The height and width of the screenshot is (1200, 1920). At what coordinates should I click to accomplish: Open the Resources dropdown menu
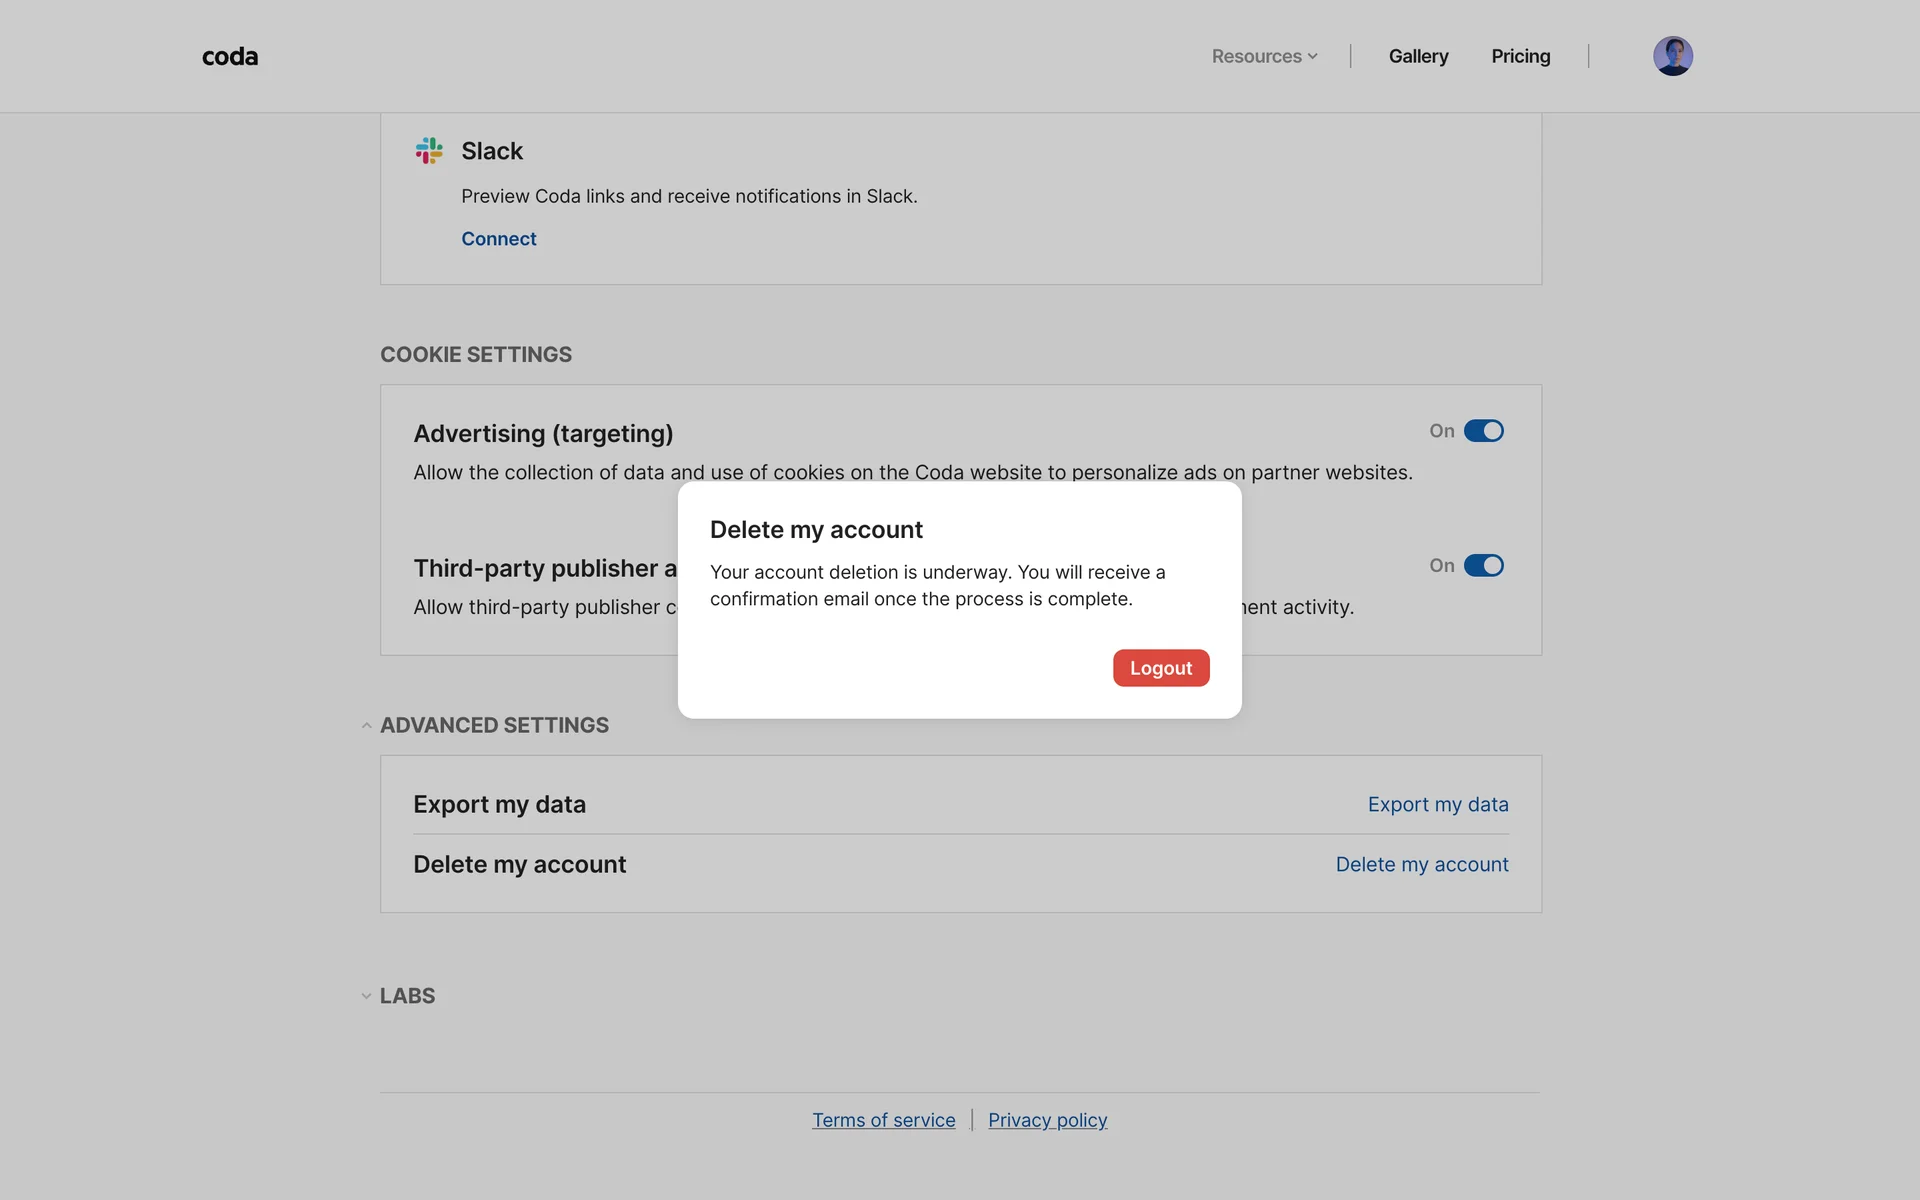coord(1264,57)
